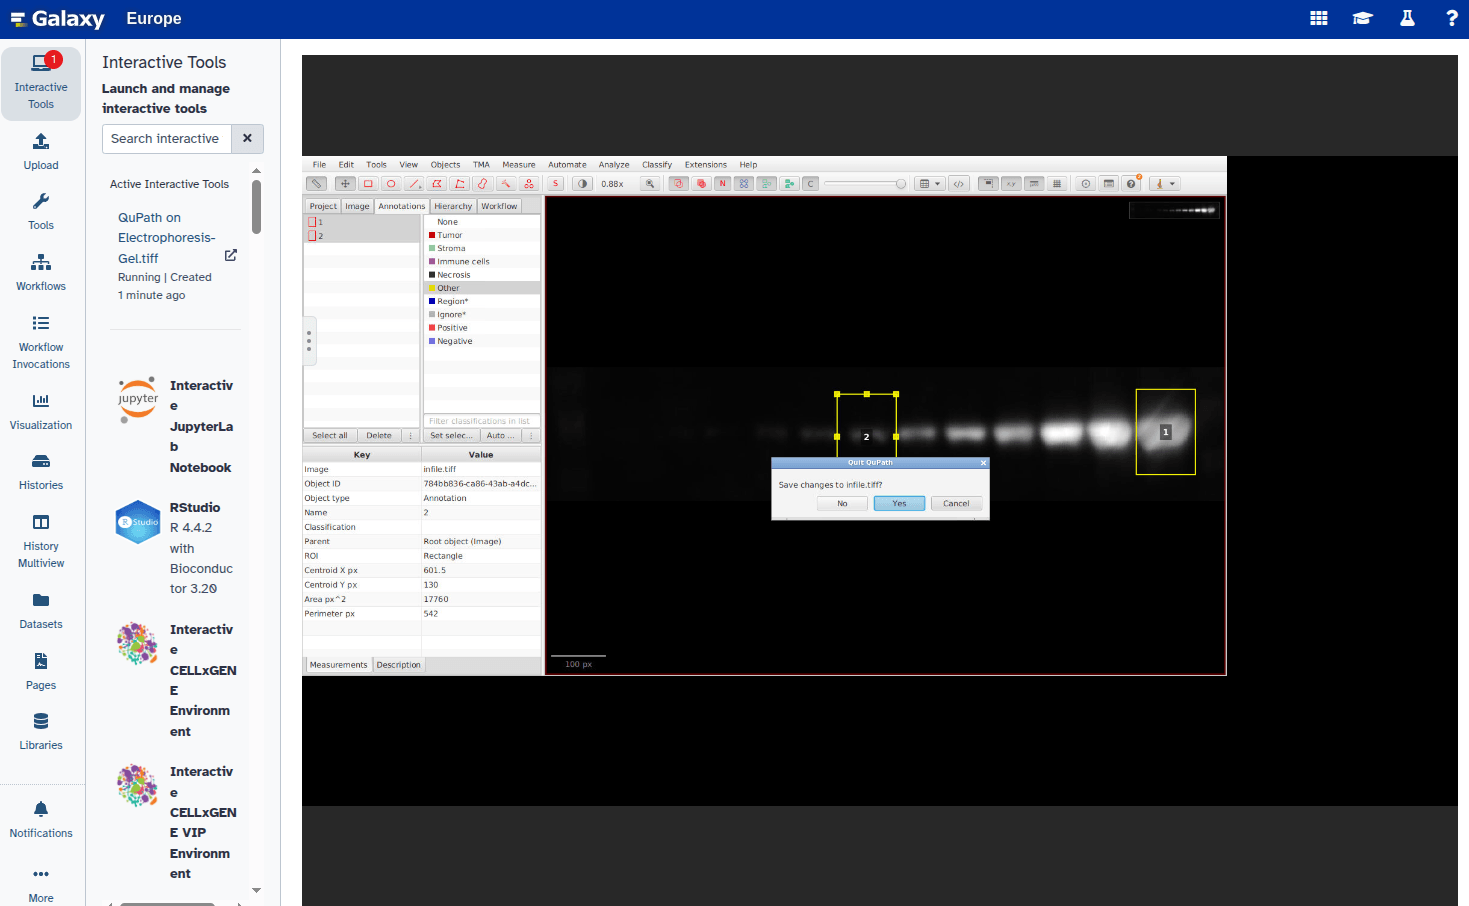This screenshot has width=1469, height=906.
Task: Adjust the overlay opacity slider
Action: point(866,184)
